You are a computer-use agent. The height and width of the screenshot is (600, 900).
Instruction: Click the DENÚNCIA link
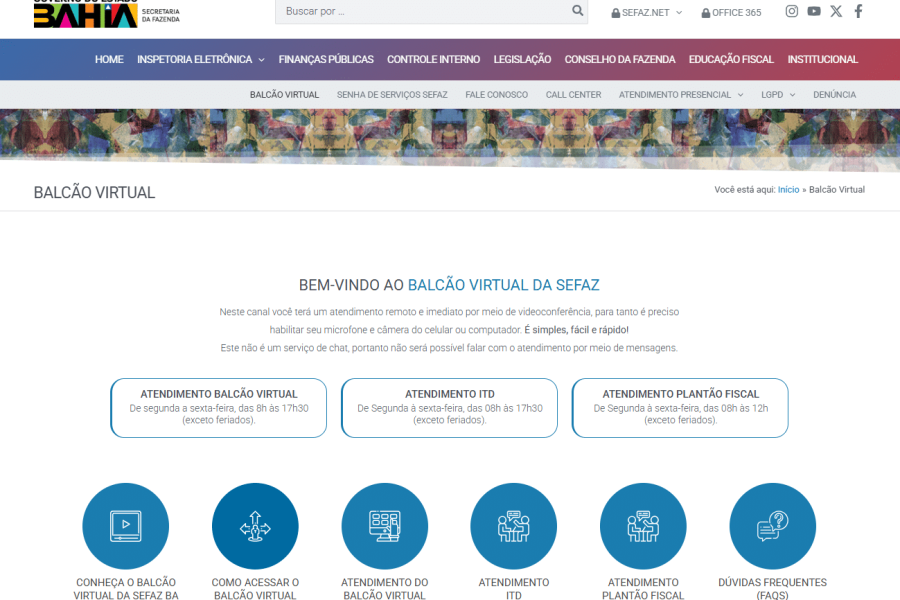pos(835,94)
